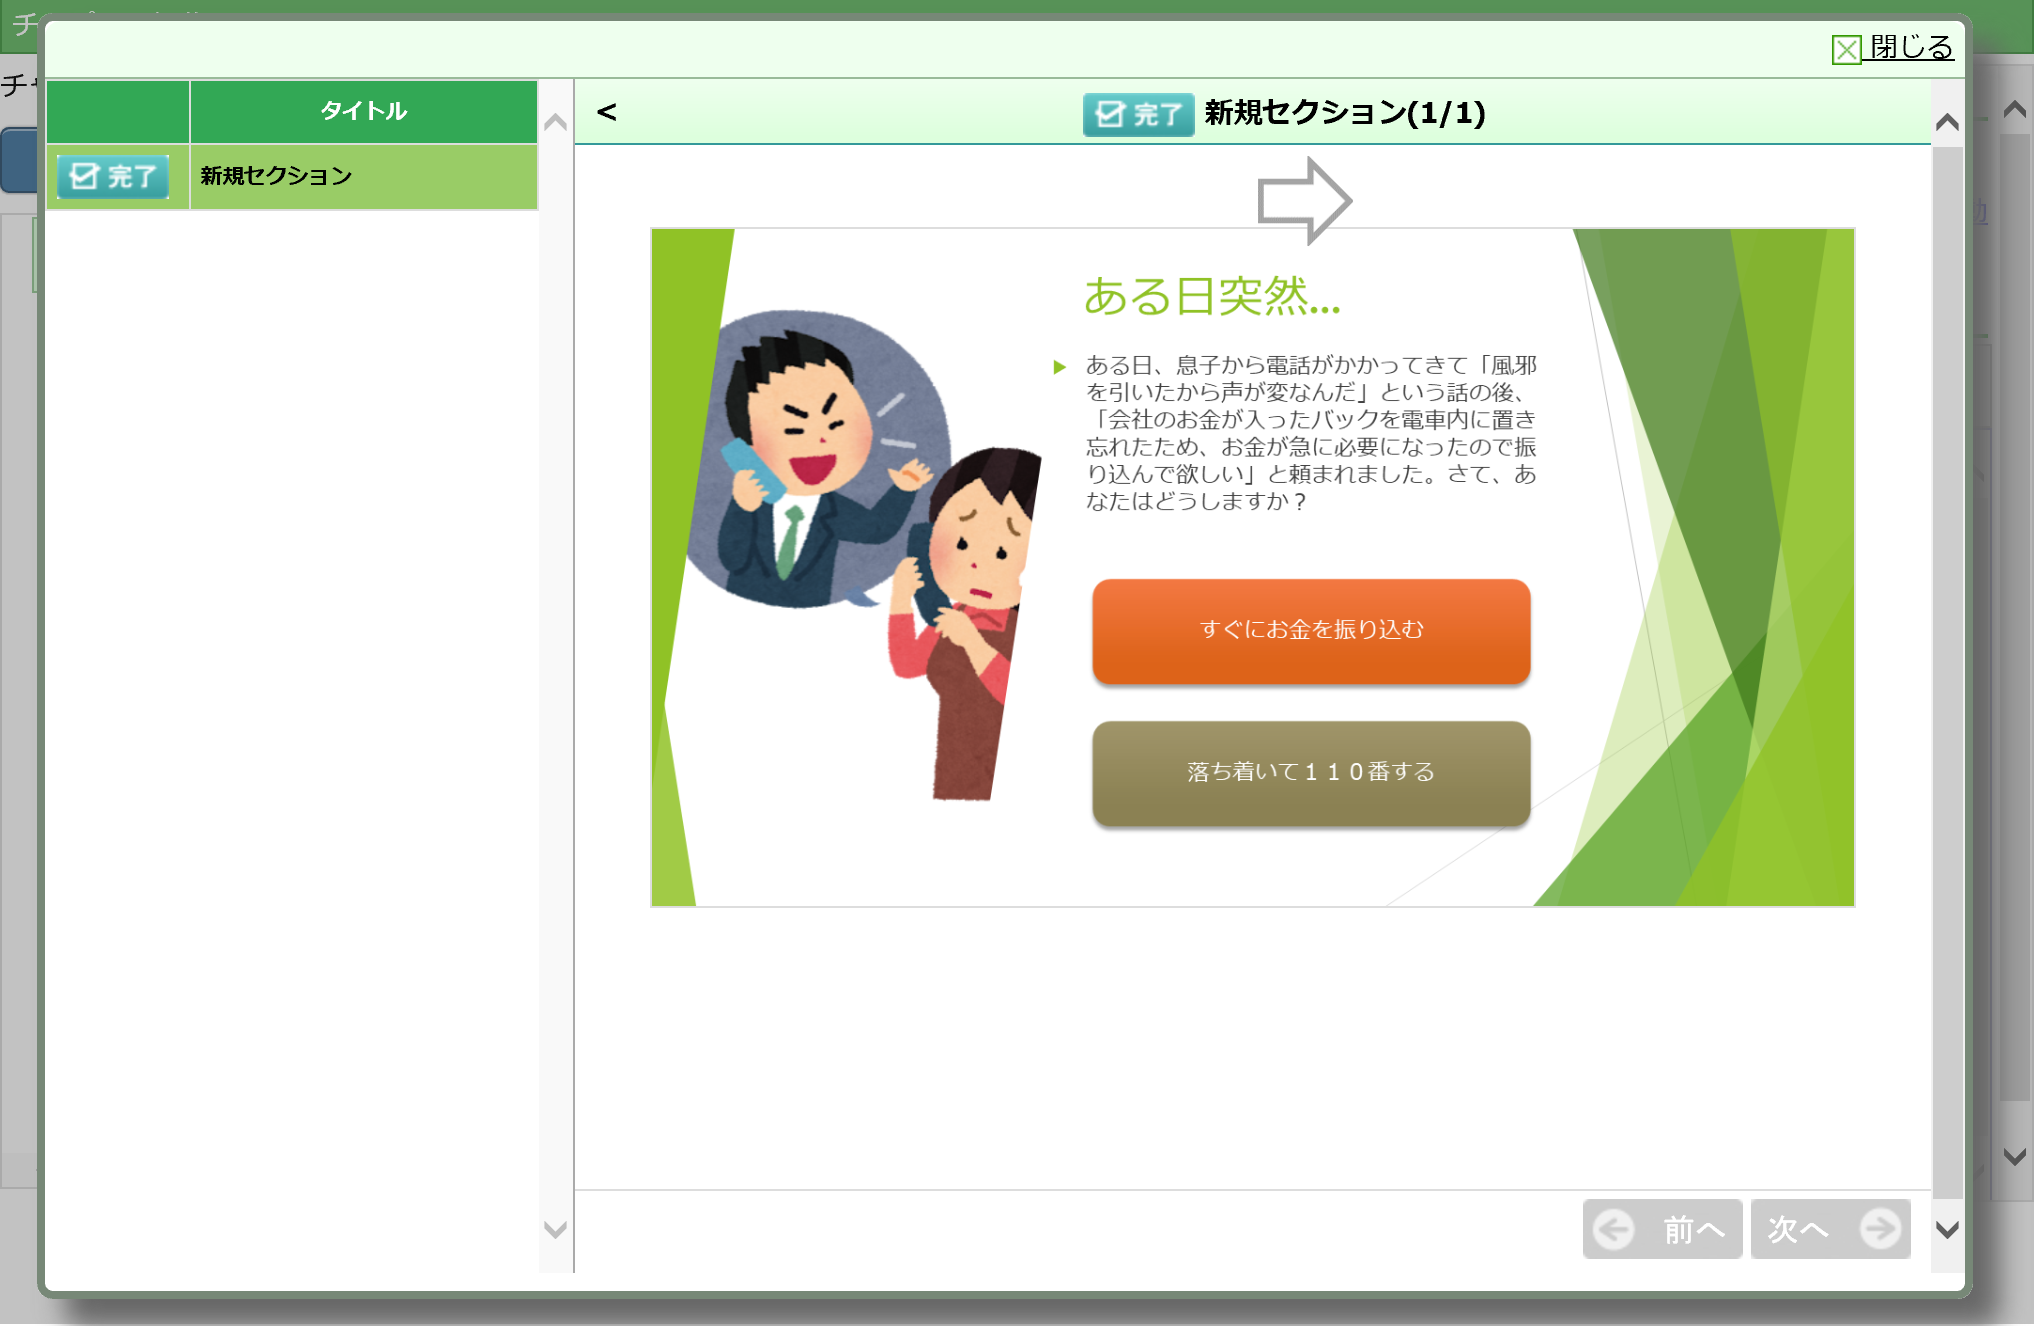Select 新規セクション in the title list
The width and height of the screenshot is (2034, 1326).
(x=276, y=176)
